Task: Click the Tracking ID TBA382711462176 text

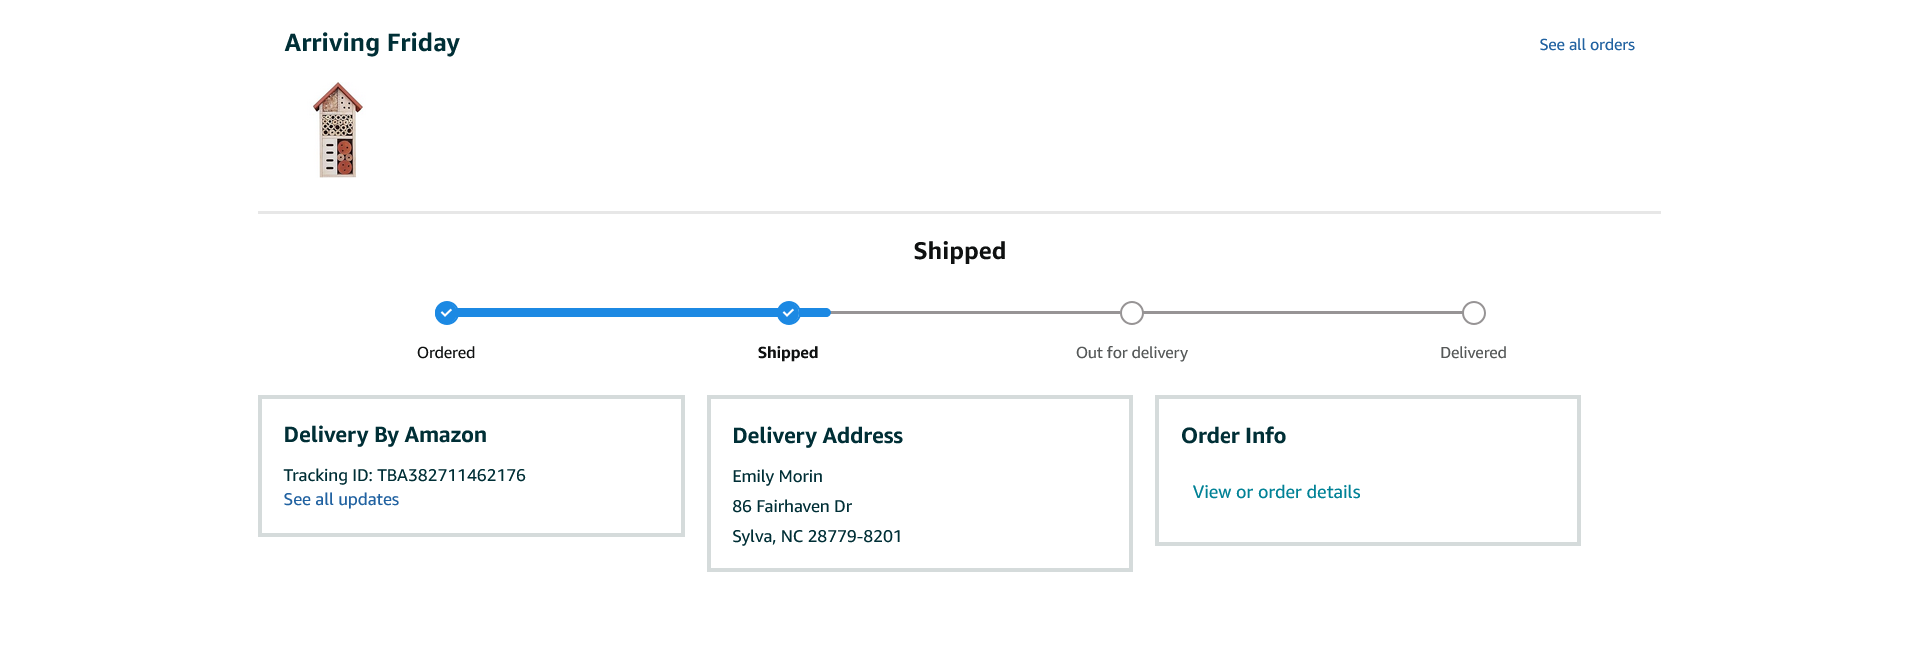Action: click(404, 475)
